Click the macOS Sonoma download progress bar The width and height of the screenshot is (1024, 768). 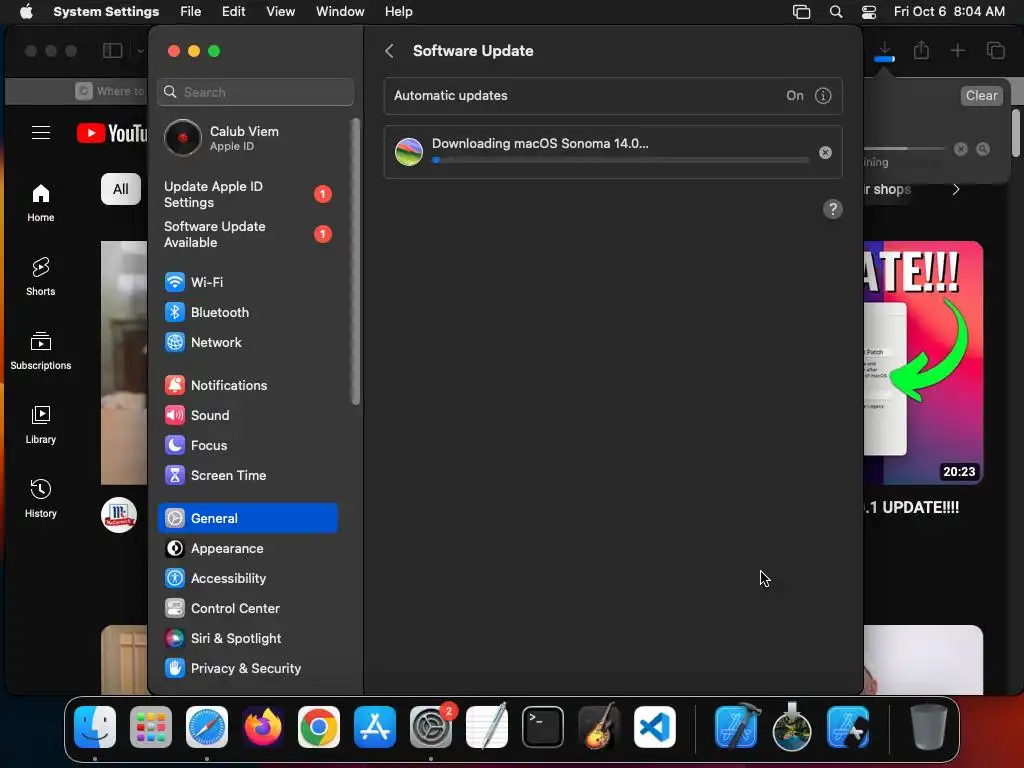(x=620, y=160)
